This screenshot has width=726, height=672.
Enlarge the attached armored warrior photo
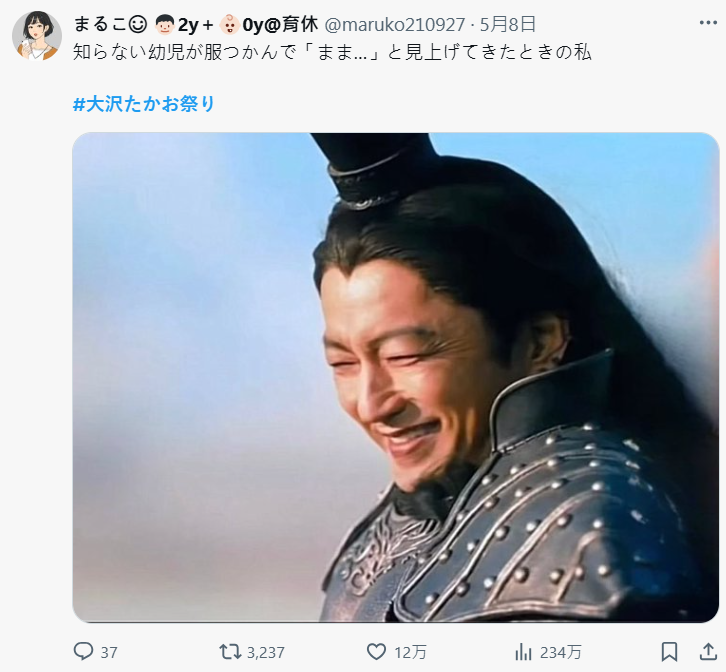(395, 377)
